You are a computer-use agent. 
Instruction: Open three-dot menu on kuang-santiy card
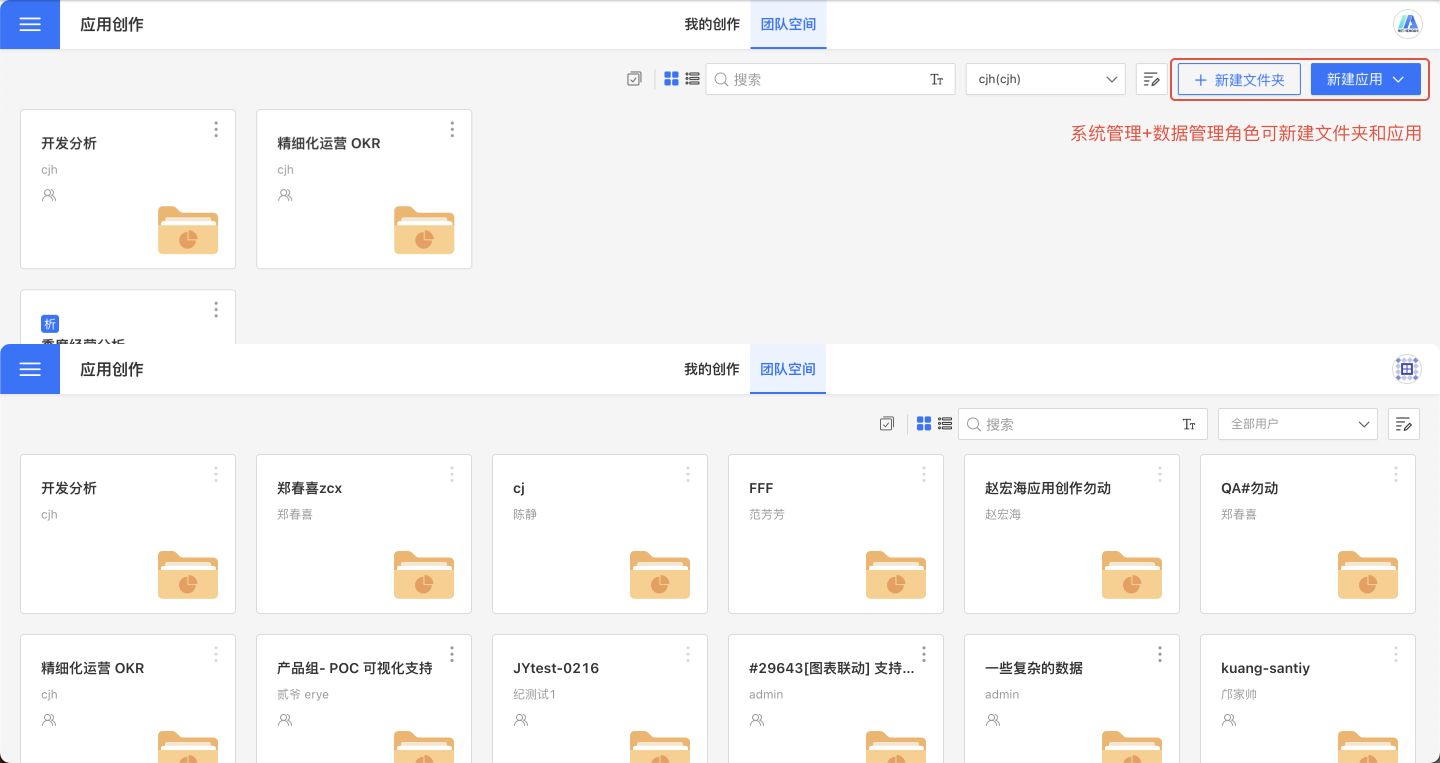click(1396, 654)
